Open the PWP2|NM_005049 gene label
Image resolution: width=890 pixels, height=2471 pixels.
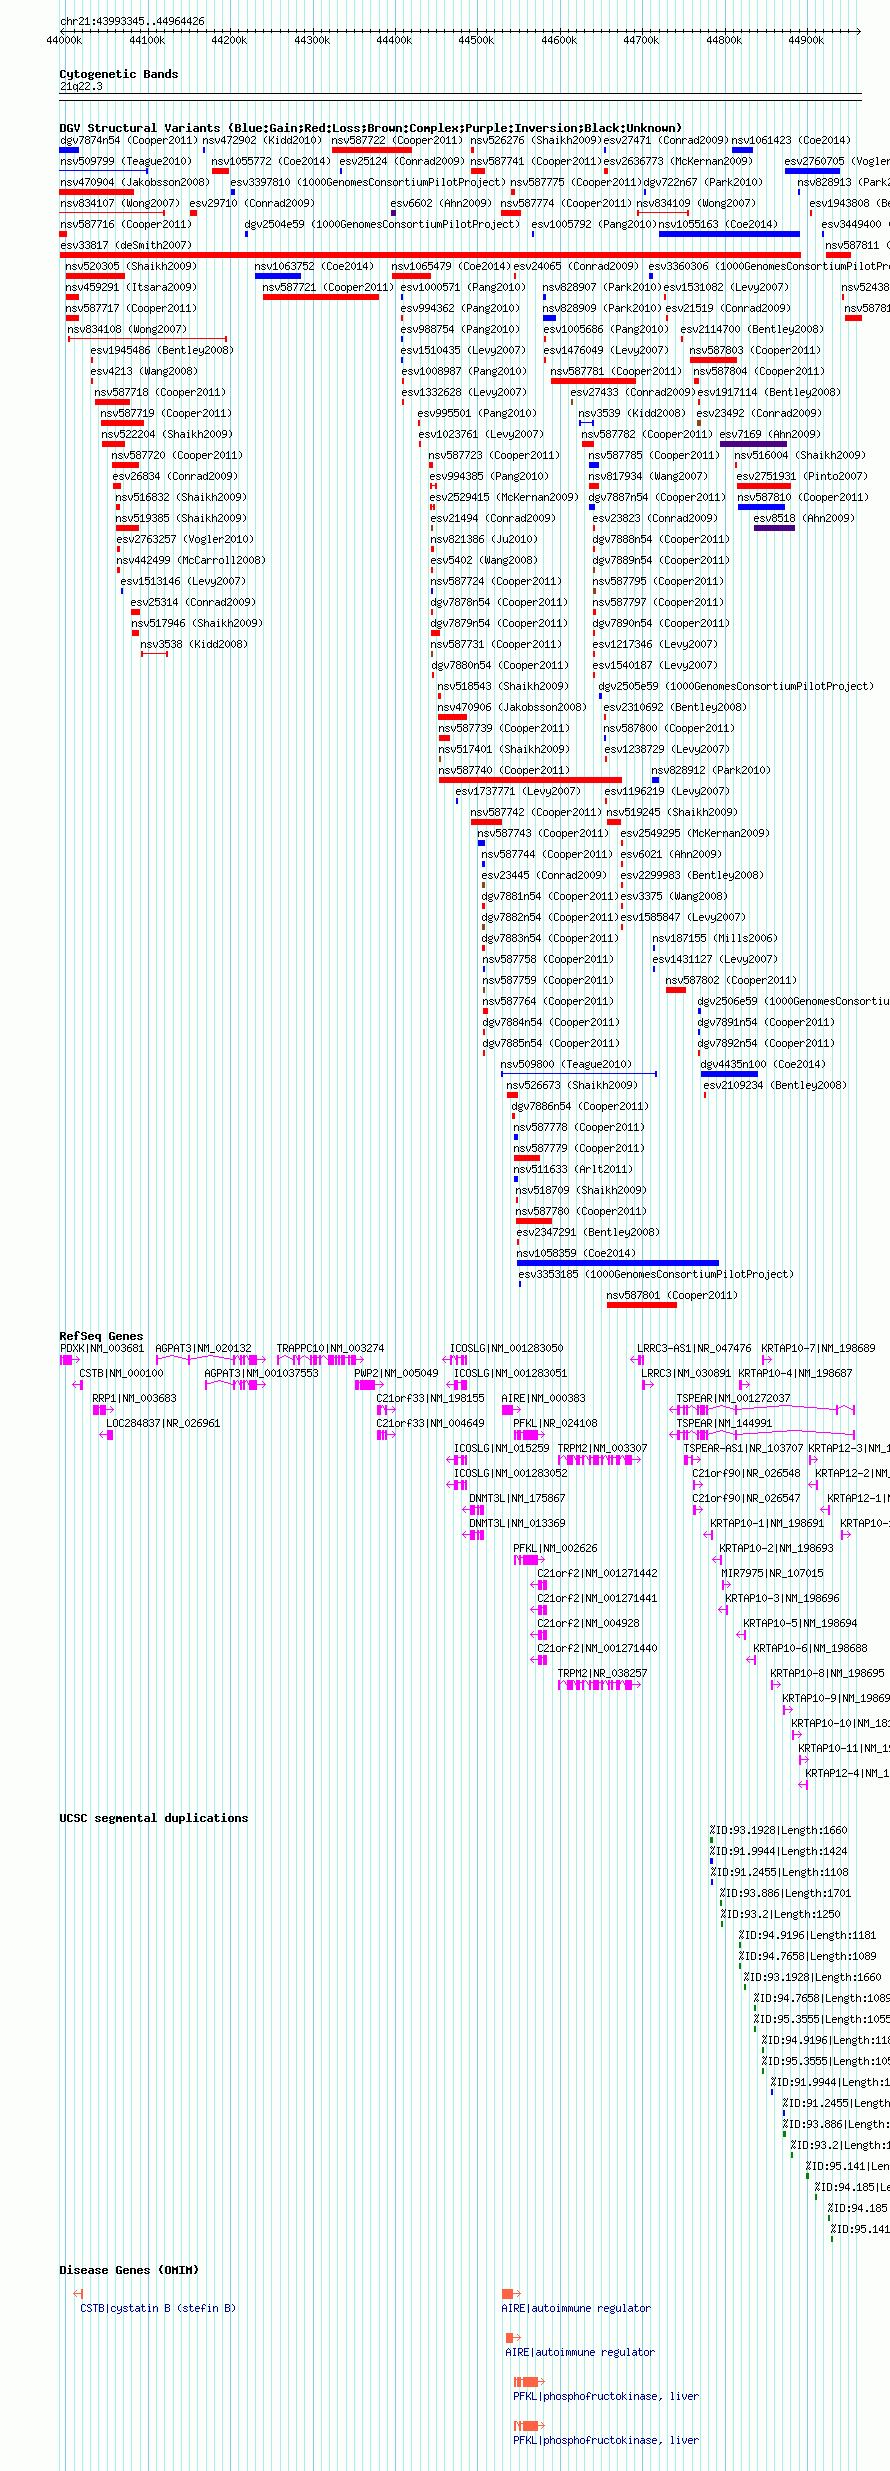tap(396, 1373)
